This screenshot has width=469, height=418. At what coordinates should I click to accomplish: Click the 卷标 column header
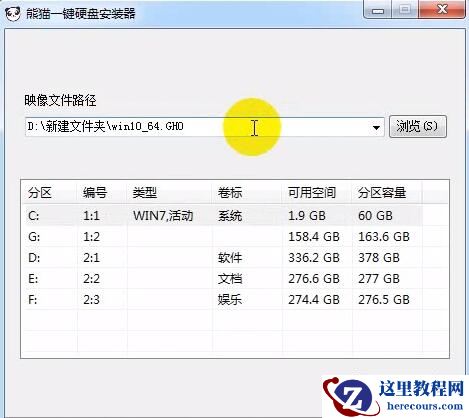coord(247,193)
